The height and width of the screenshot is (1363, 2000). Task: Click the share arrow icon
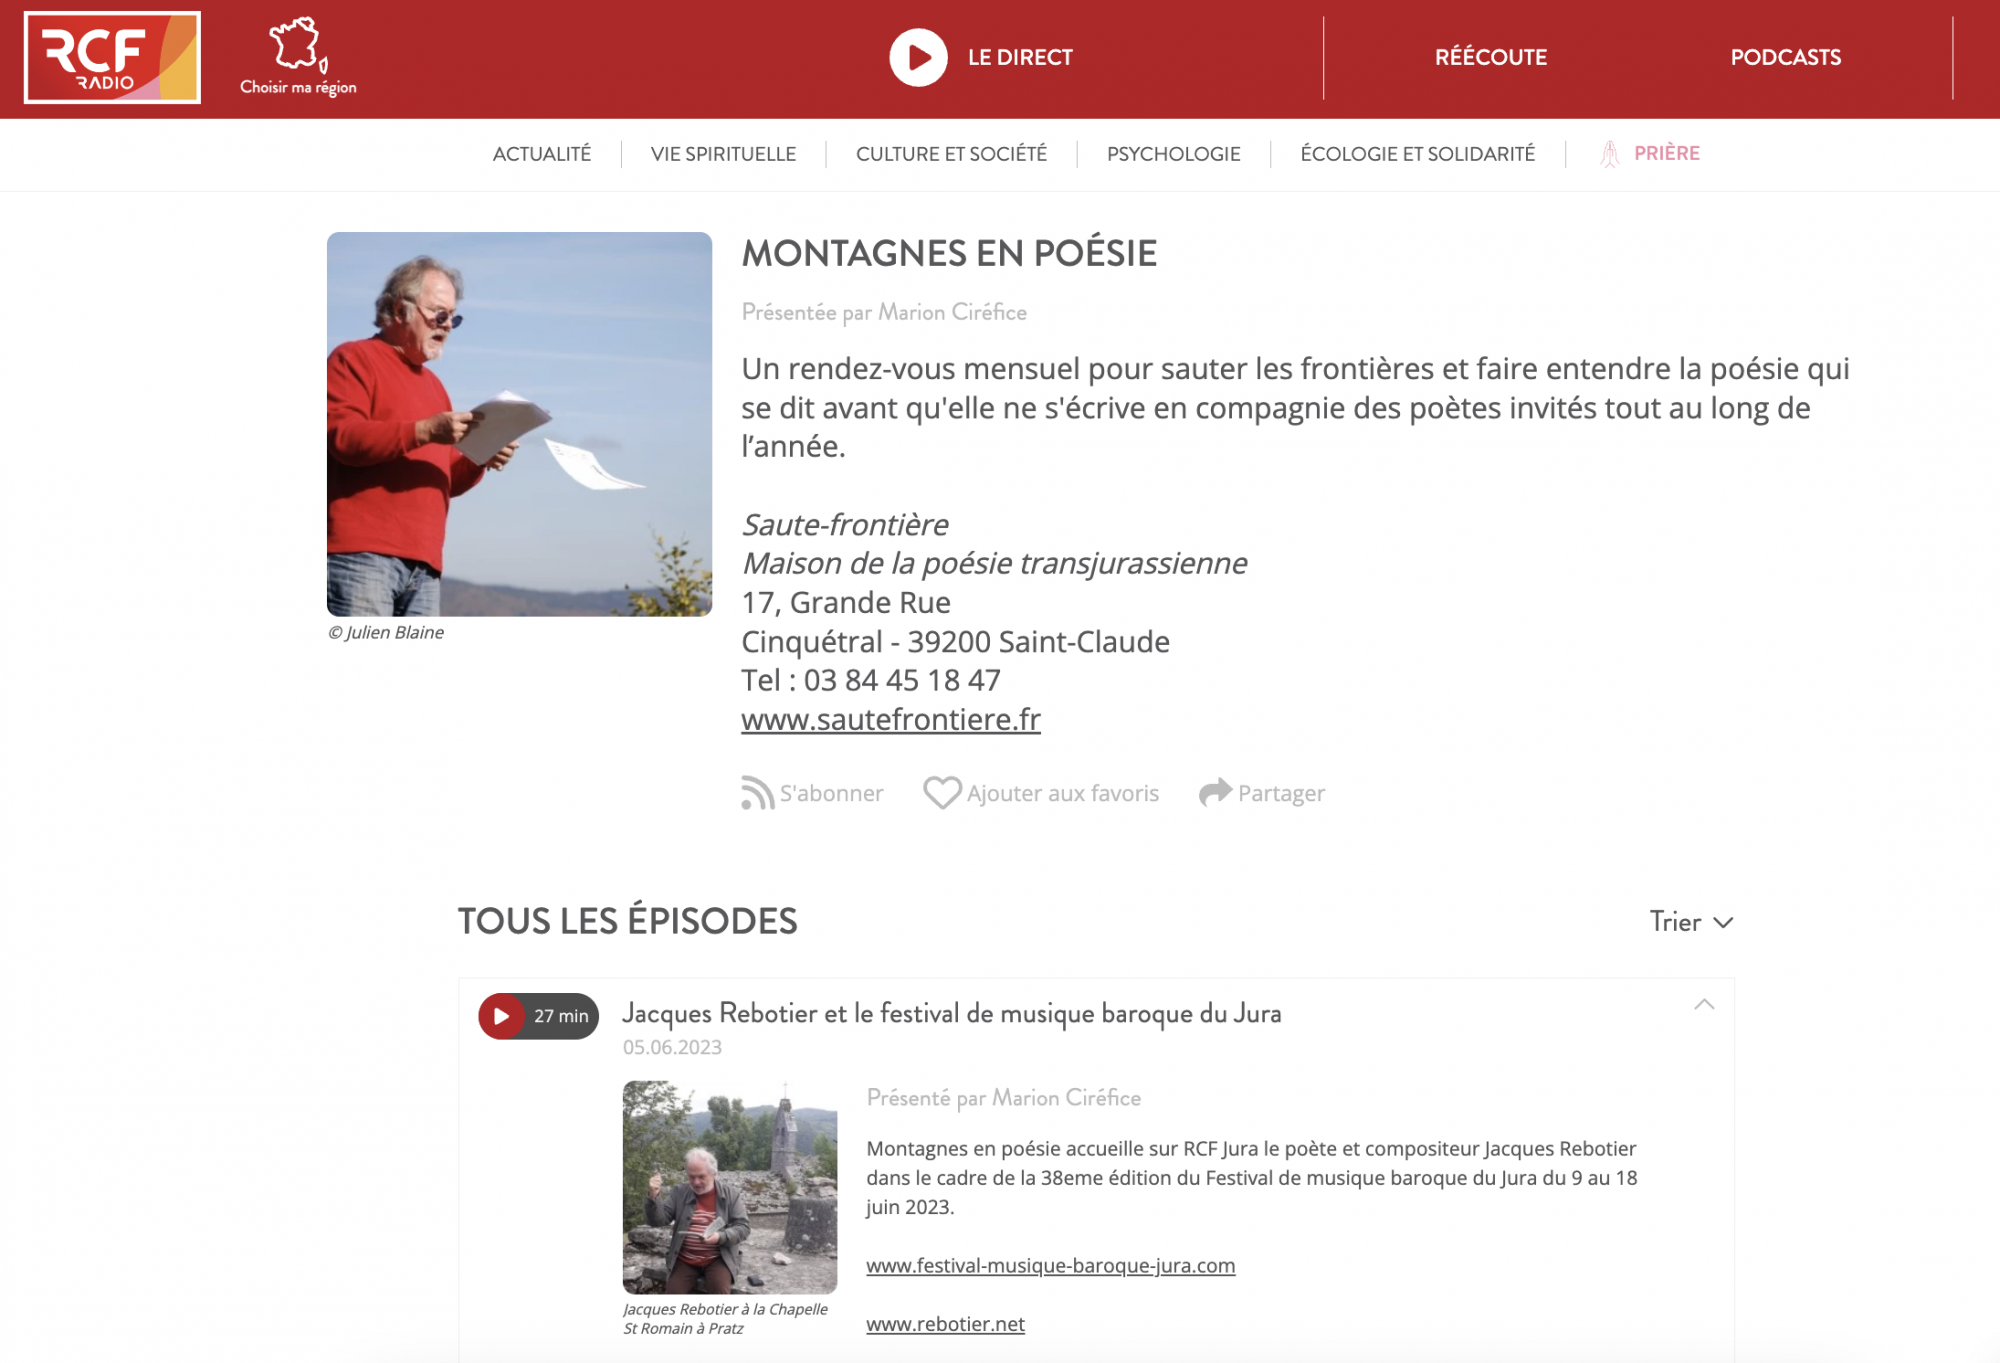tap(1215, 792)
